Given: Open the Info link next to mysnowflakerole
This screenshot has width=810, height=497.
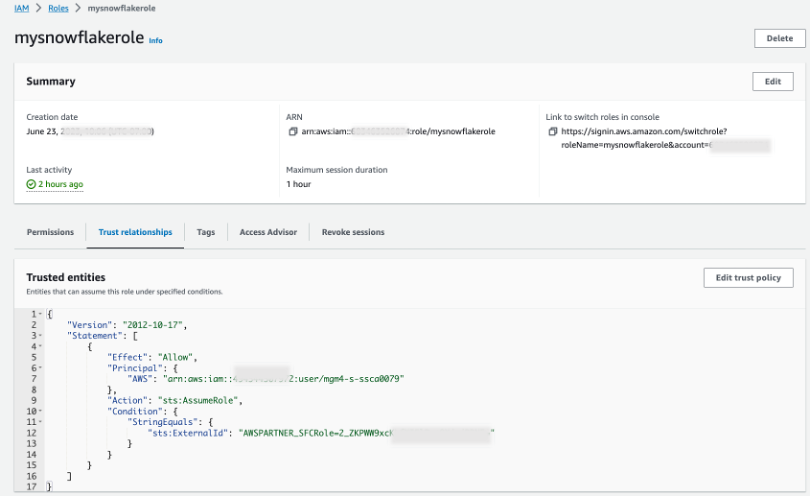Looking at the screenshot, I should tap(155, 40).
